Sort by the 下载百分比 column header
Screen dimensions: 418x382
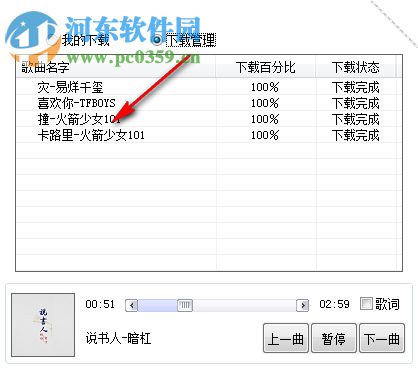coord(266,67)
